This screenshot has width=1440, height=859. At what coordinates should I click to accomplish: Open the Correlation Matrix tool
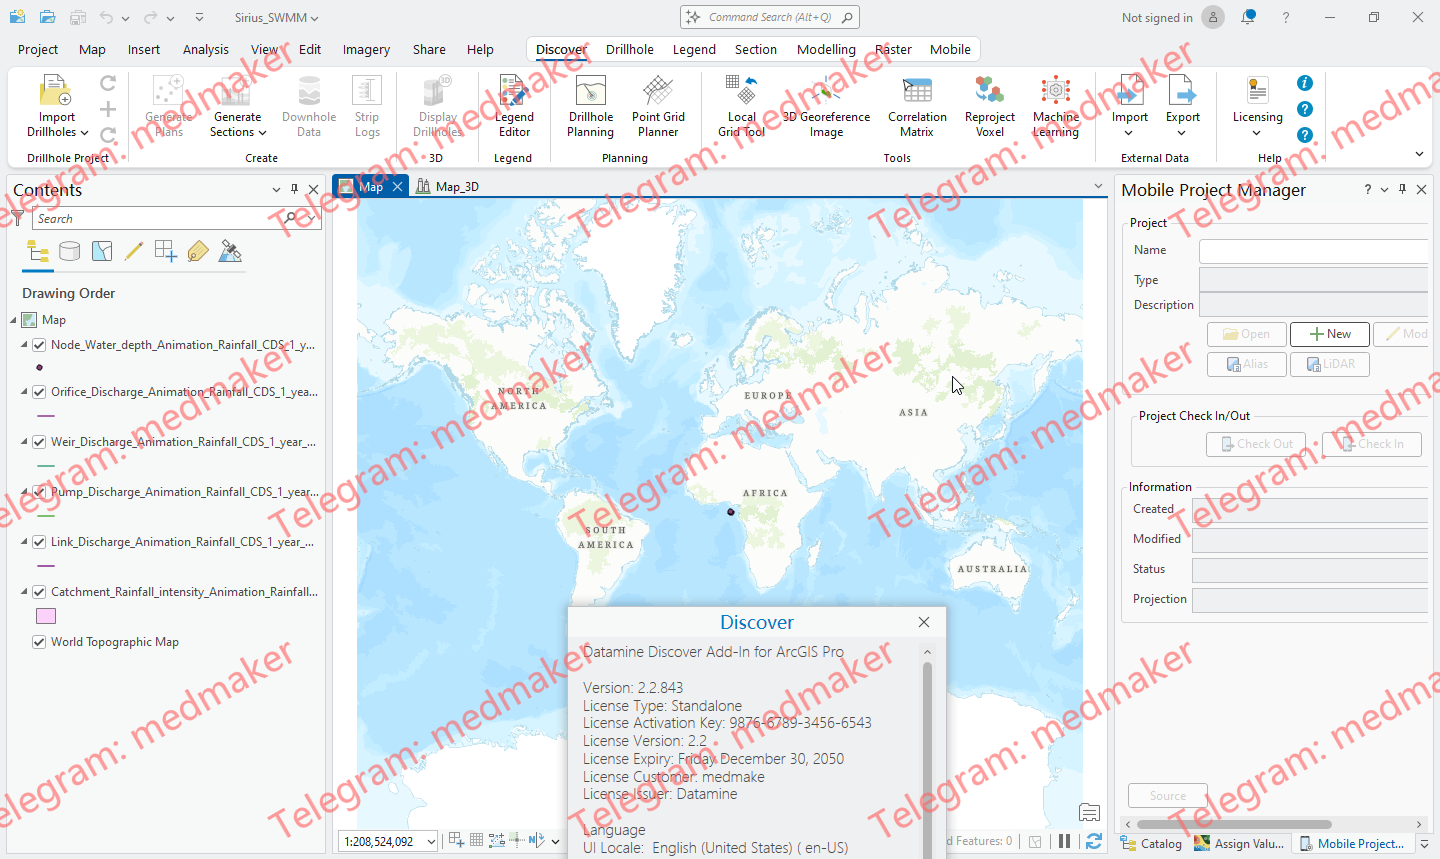pos(917,105)
